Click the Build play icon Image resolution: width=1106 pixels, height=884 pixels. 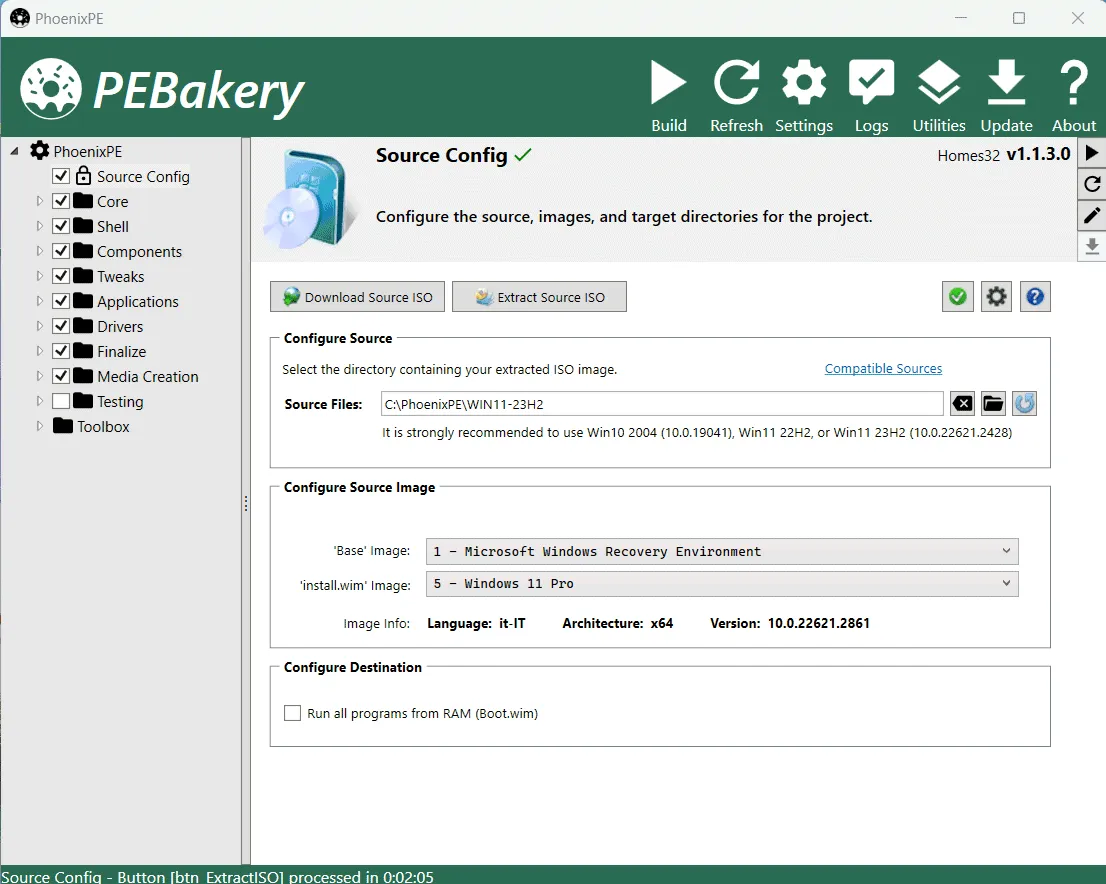[x=668, y=84]
